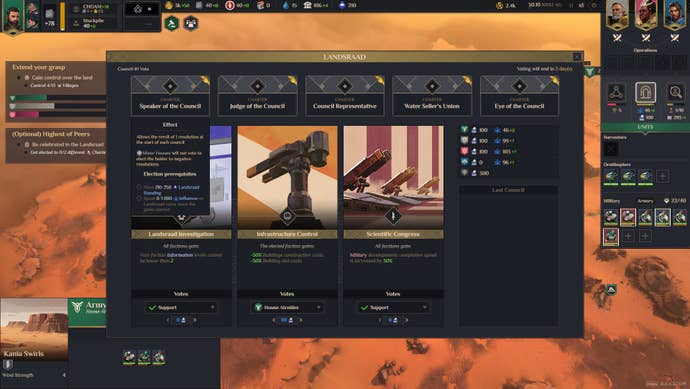This screenshot has height=389, width=690.
Task: Open the Scientific Congress resolution title
Action: click(393, 234)
